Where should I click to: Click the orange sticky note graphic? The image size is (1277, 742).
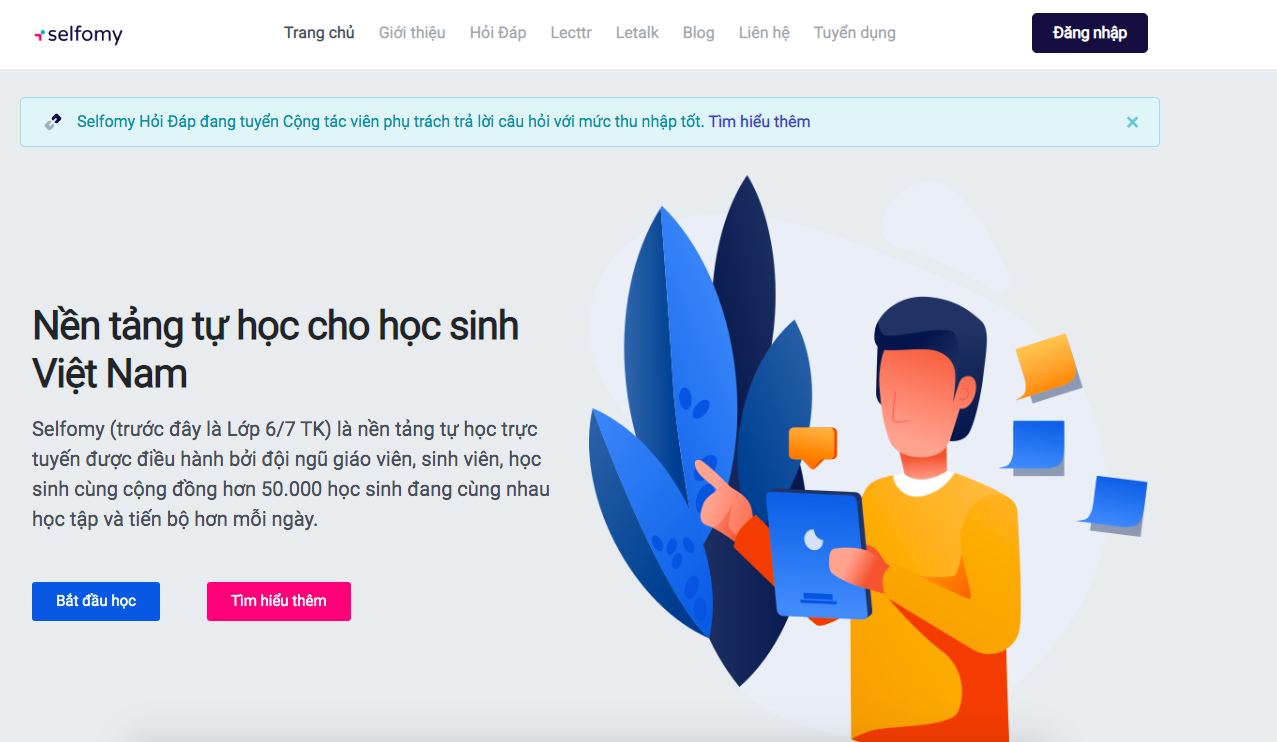[x=1047, y=365]
